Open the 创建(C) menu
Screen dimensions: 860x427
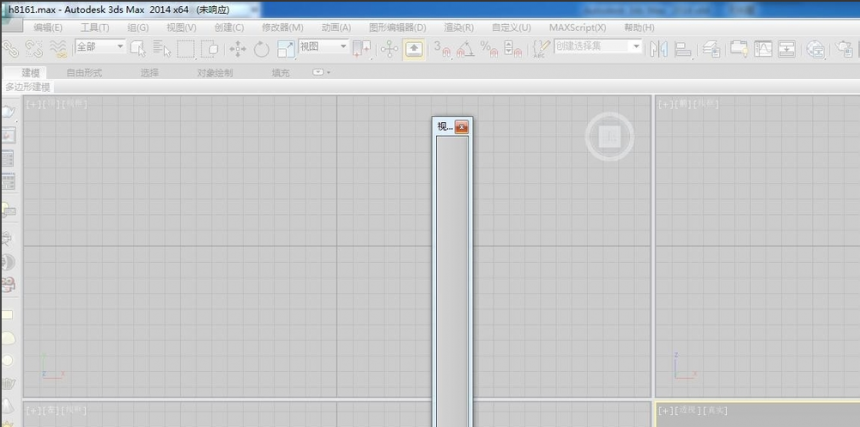pyautogui.click(x=229, y=27)
